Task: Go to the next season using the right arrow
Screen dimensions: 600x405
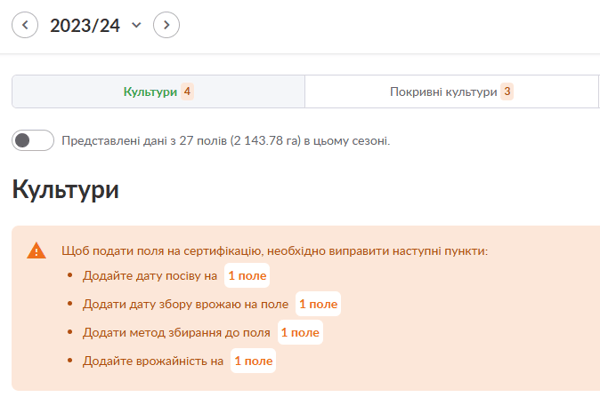Action: point(166,25)
